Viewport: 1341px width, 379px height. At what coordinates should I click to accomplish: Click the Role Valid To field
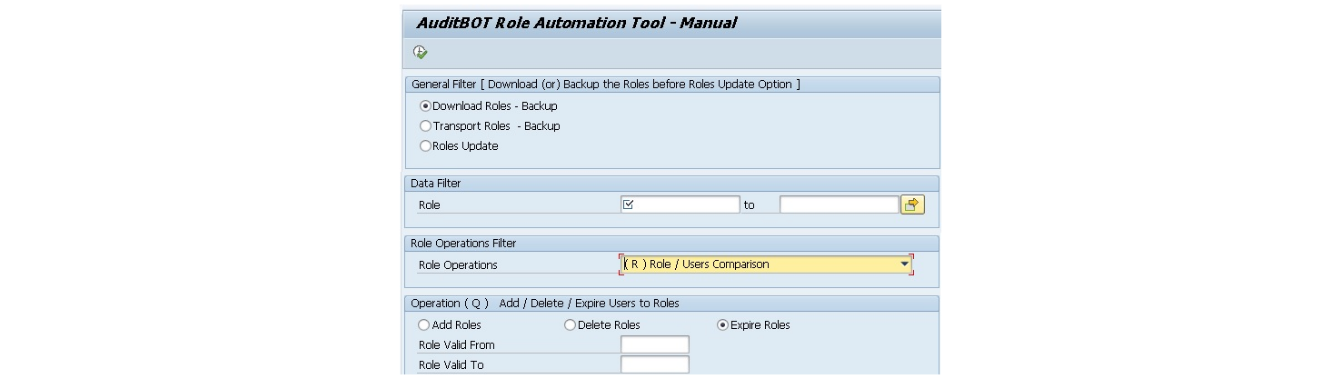[655, 365]
